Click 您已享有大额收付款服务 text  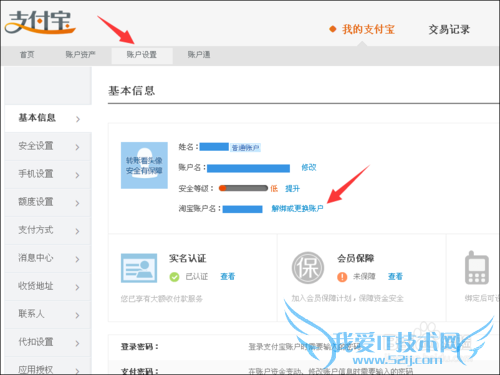[x=162, y=299]
